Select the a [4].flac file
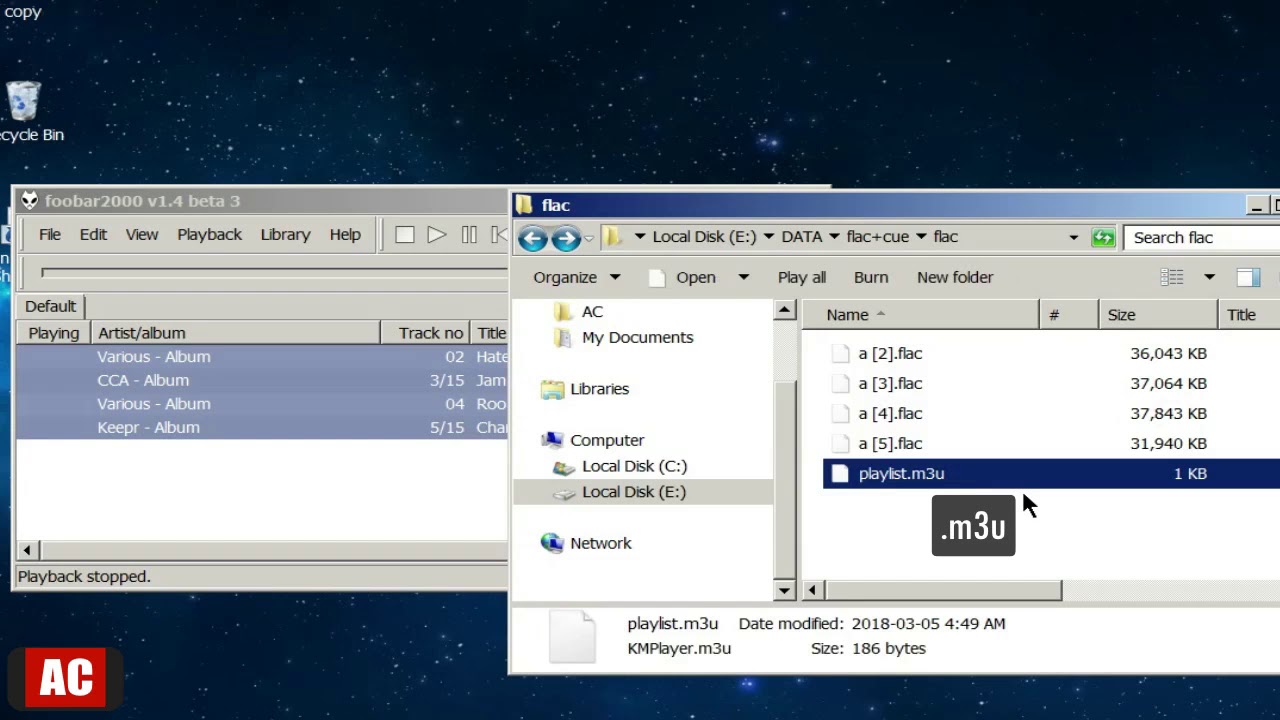Viewport: 1280px width, 720px height. pyautogui.click(x=890, y=414)
